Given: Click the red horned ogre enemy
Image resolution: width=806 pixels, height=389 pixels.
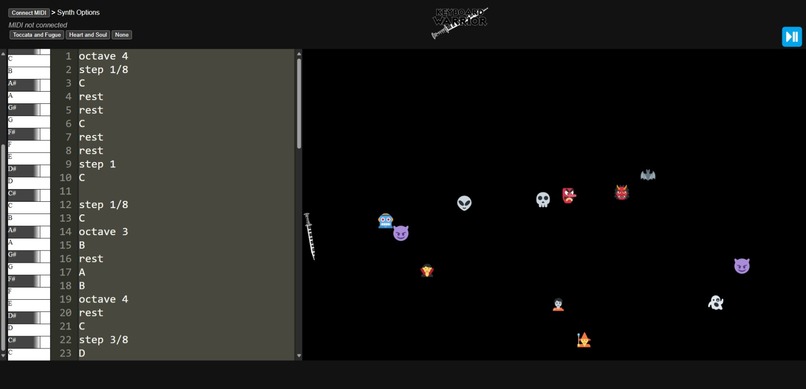Looking at the screenshot, I should pyautogui.click(x=621, y=193).
